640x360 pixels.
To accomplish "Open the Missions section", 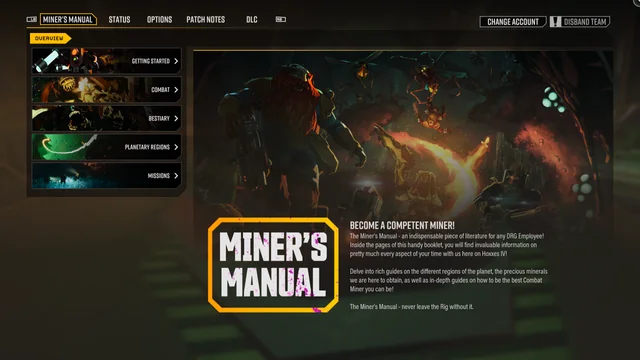I will point(107,176).
